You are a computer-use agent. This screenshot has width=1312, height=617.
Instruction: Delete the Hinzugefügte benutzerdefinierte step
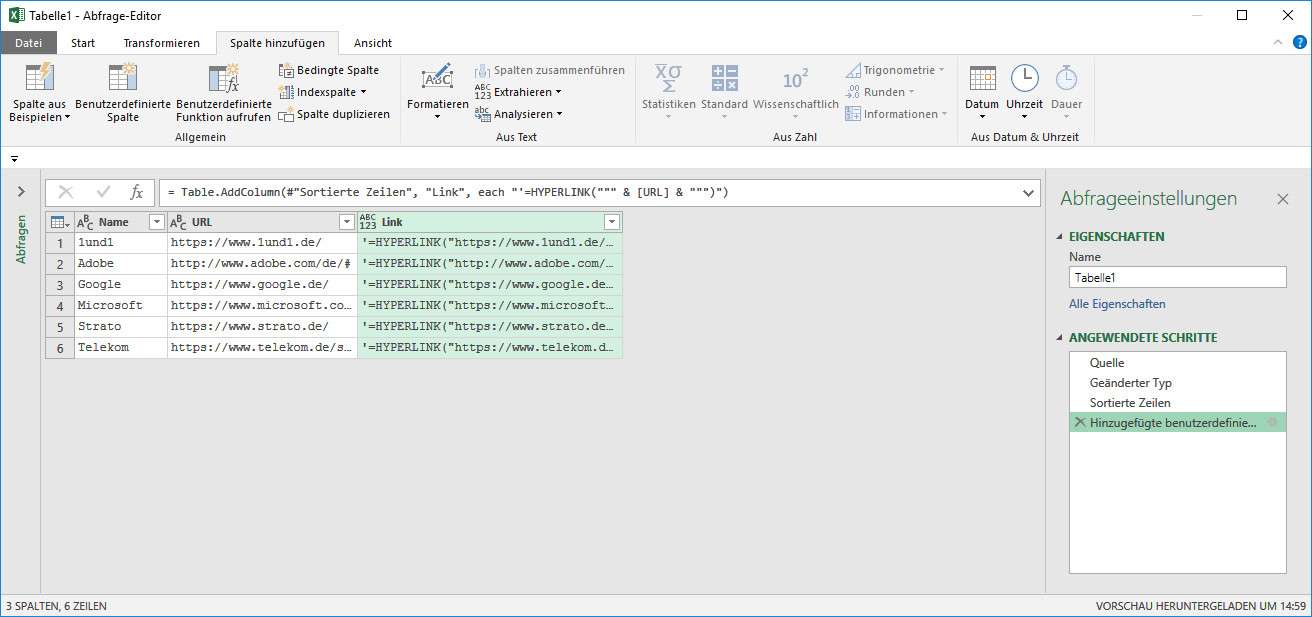point(1080,423)
